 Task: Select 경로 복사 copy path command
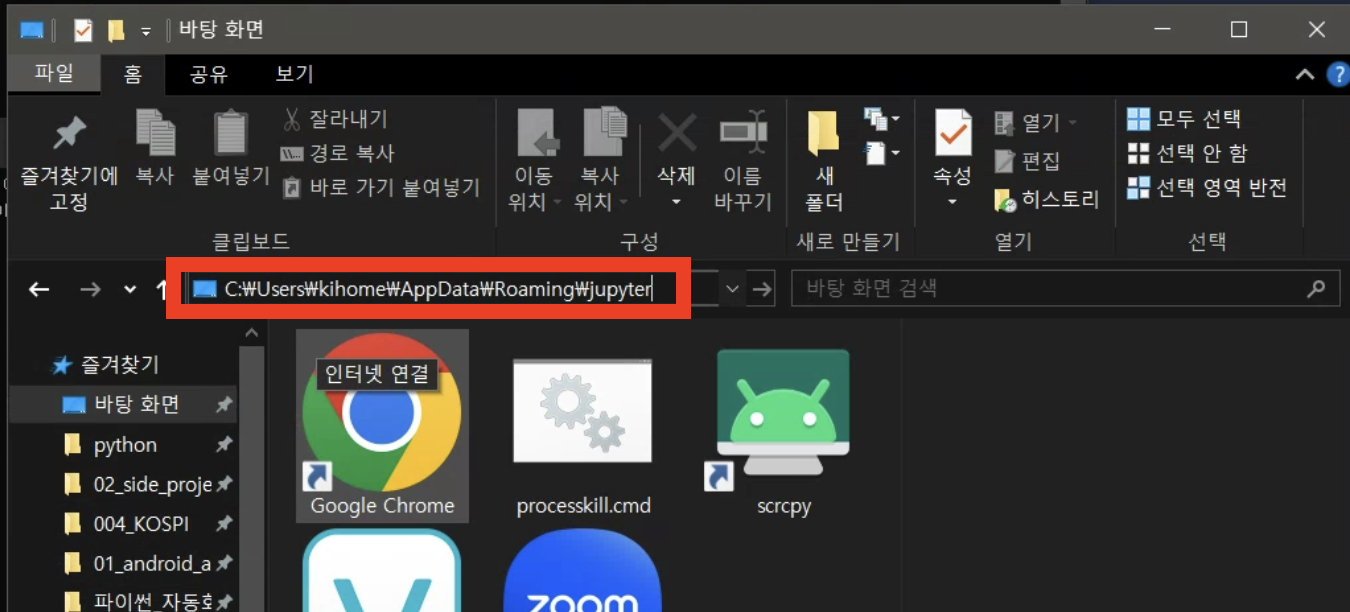(x=338, y=154)
